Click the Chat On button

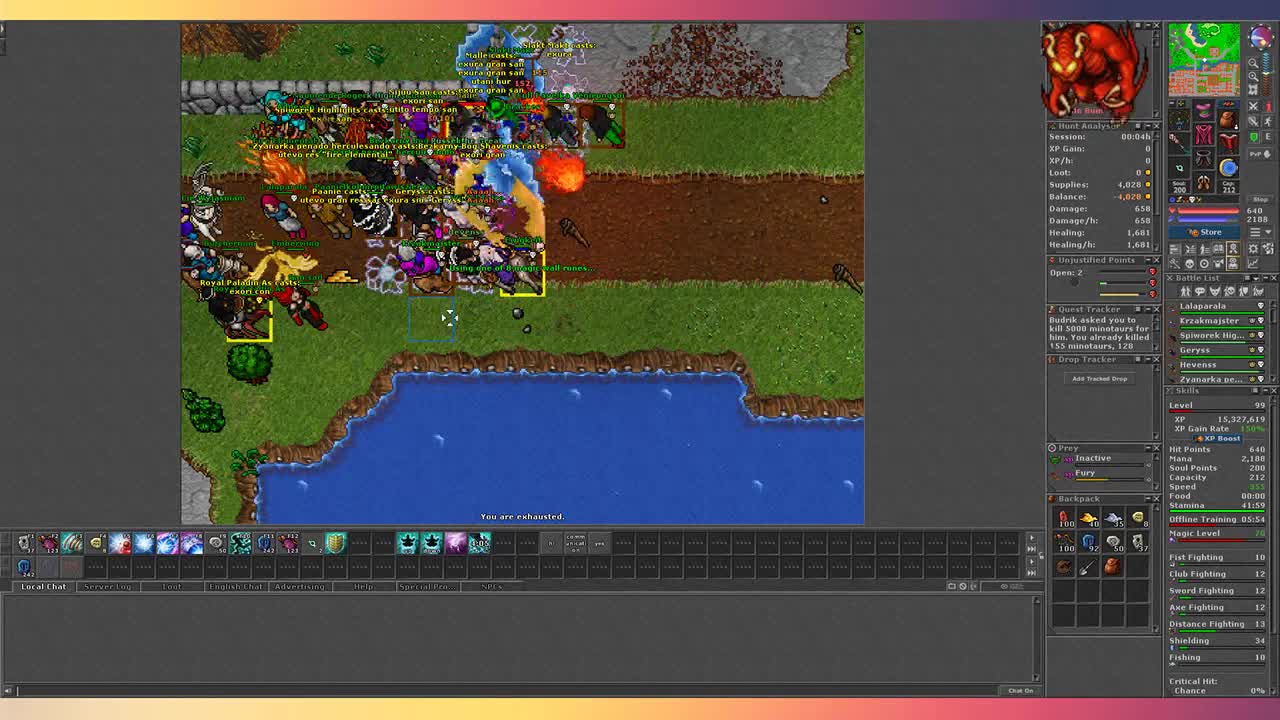(x=1020, y=690)
